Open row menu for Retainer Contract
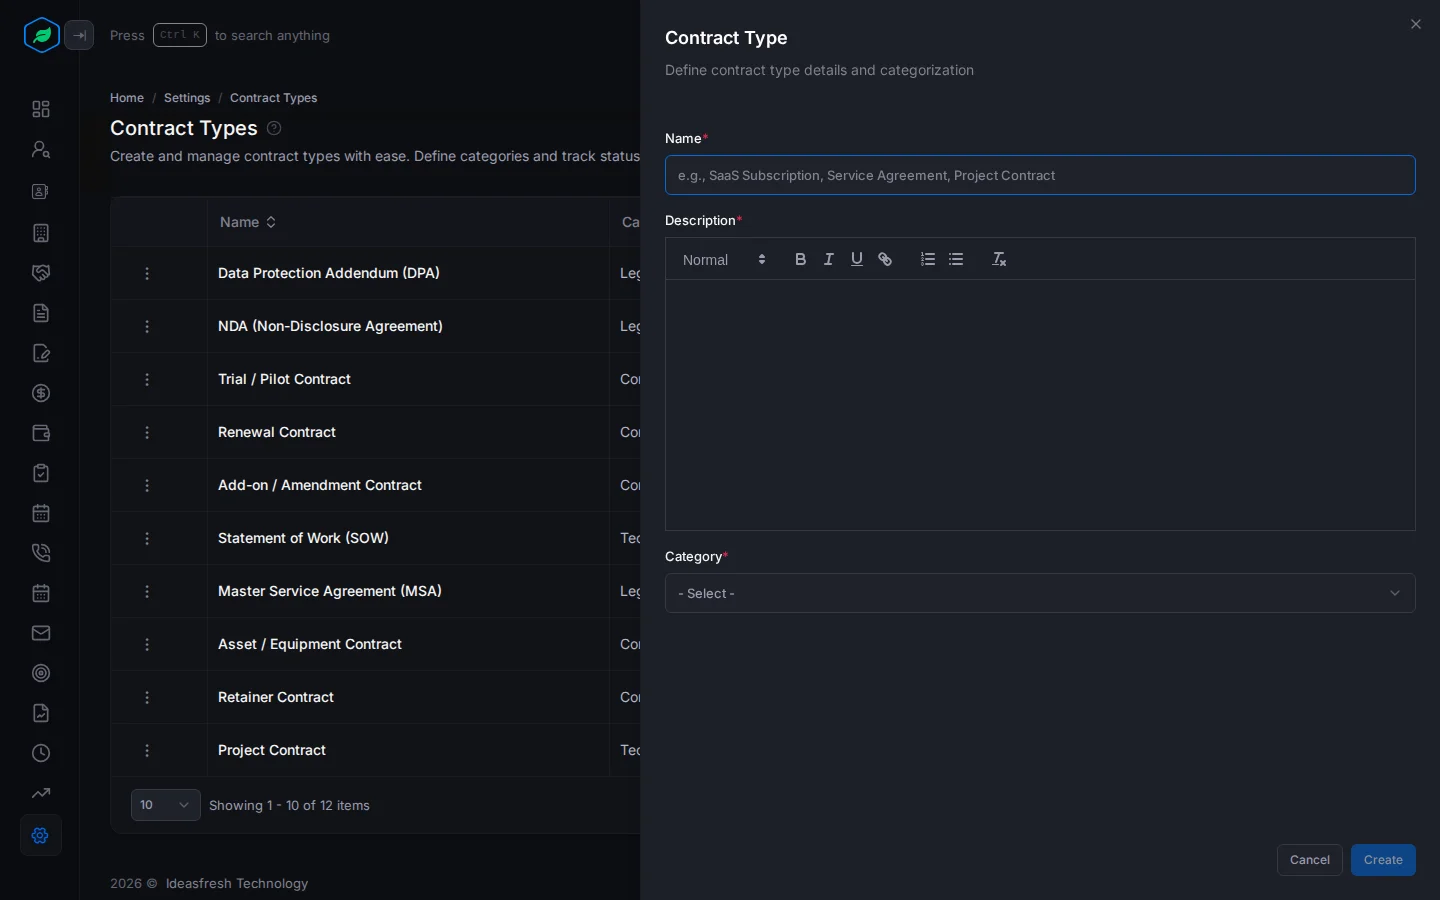1440x900 pixels. pos(147,697)
